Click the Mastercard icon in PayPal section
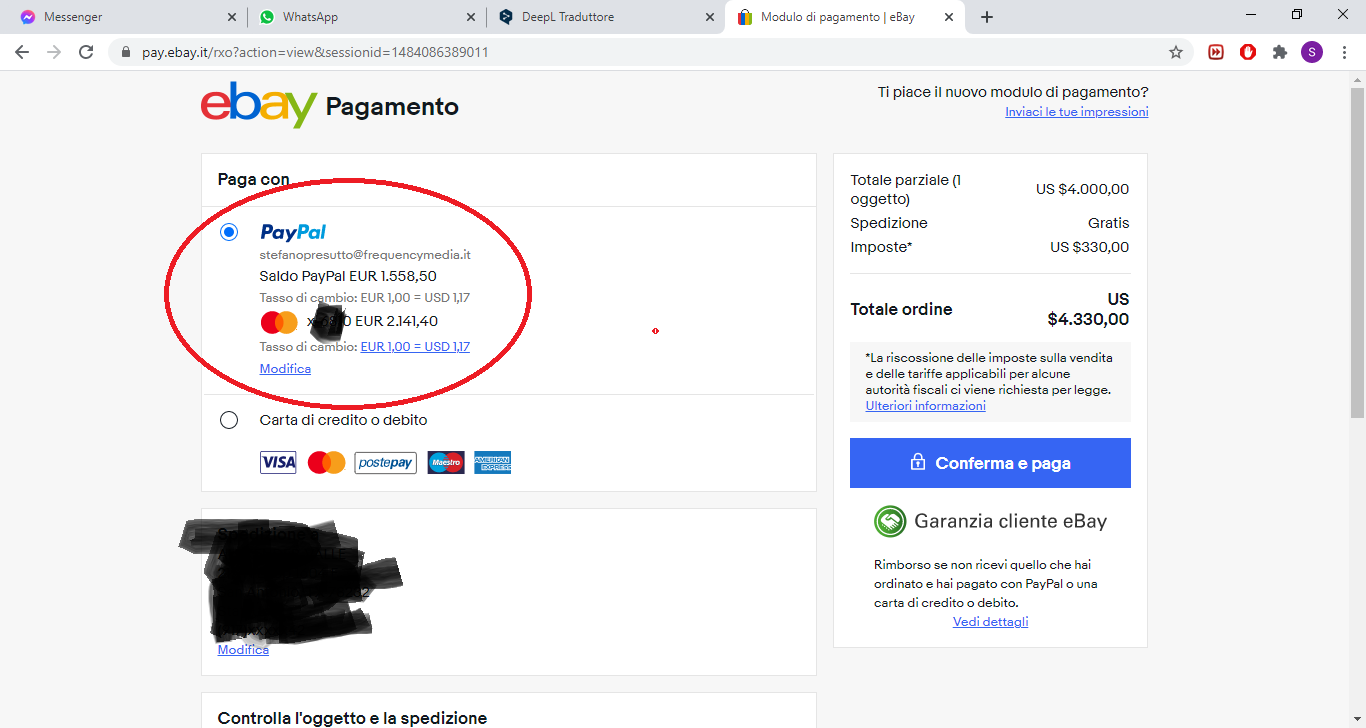Viewport: 1366px width, 728px height. [279, 322]
